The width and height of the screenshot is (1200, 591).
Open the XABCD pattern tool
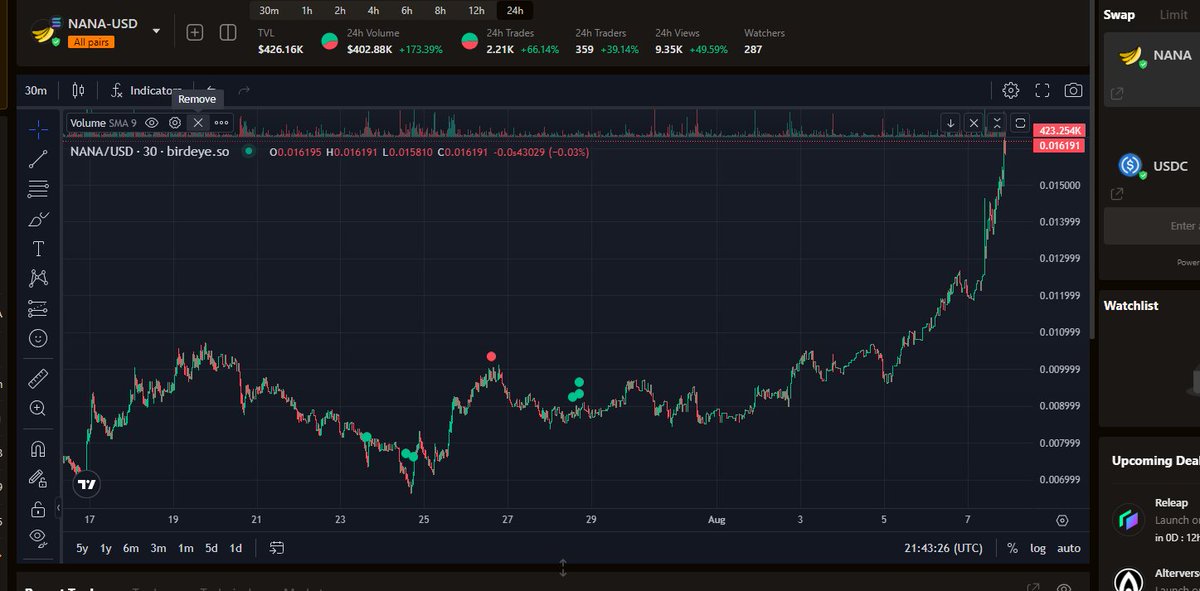pos(37,278)
